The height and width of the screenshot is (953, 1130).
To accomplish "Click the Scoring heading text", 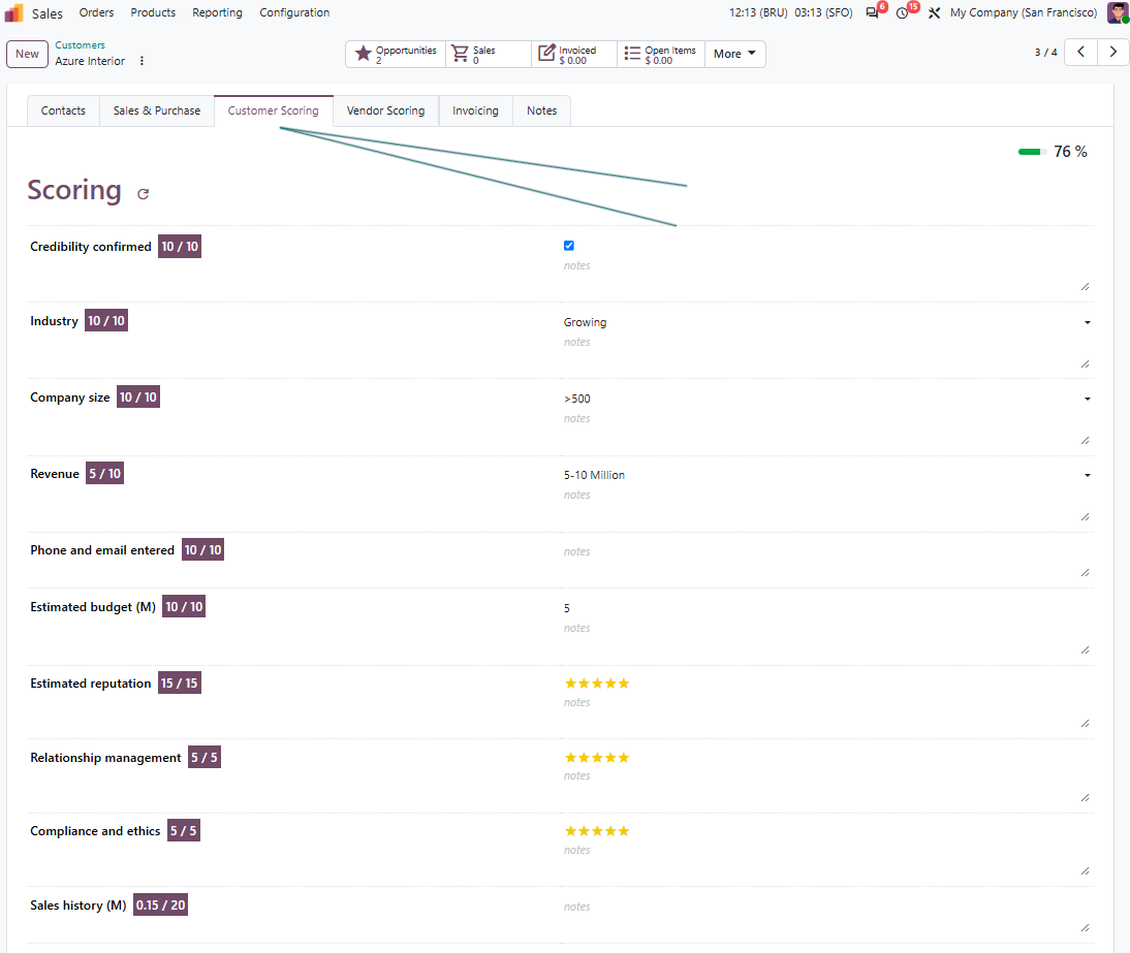I will pos(74,190).
